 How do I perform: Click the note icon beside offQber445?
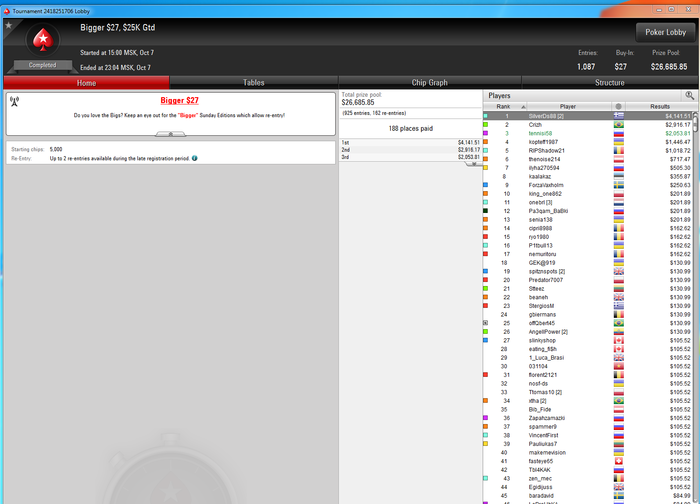coord(486,323)
